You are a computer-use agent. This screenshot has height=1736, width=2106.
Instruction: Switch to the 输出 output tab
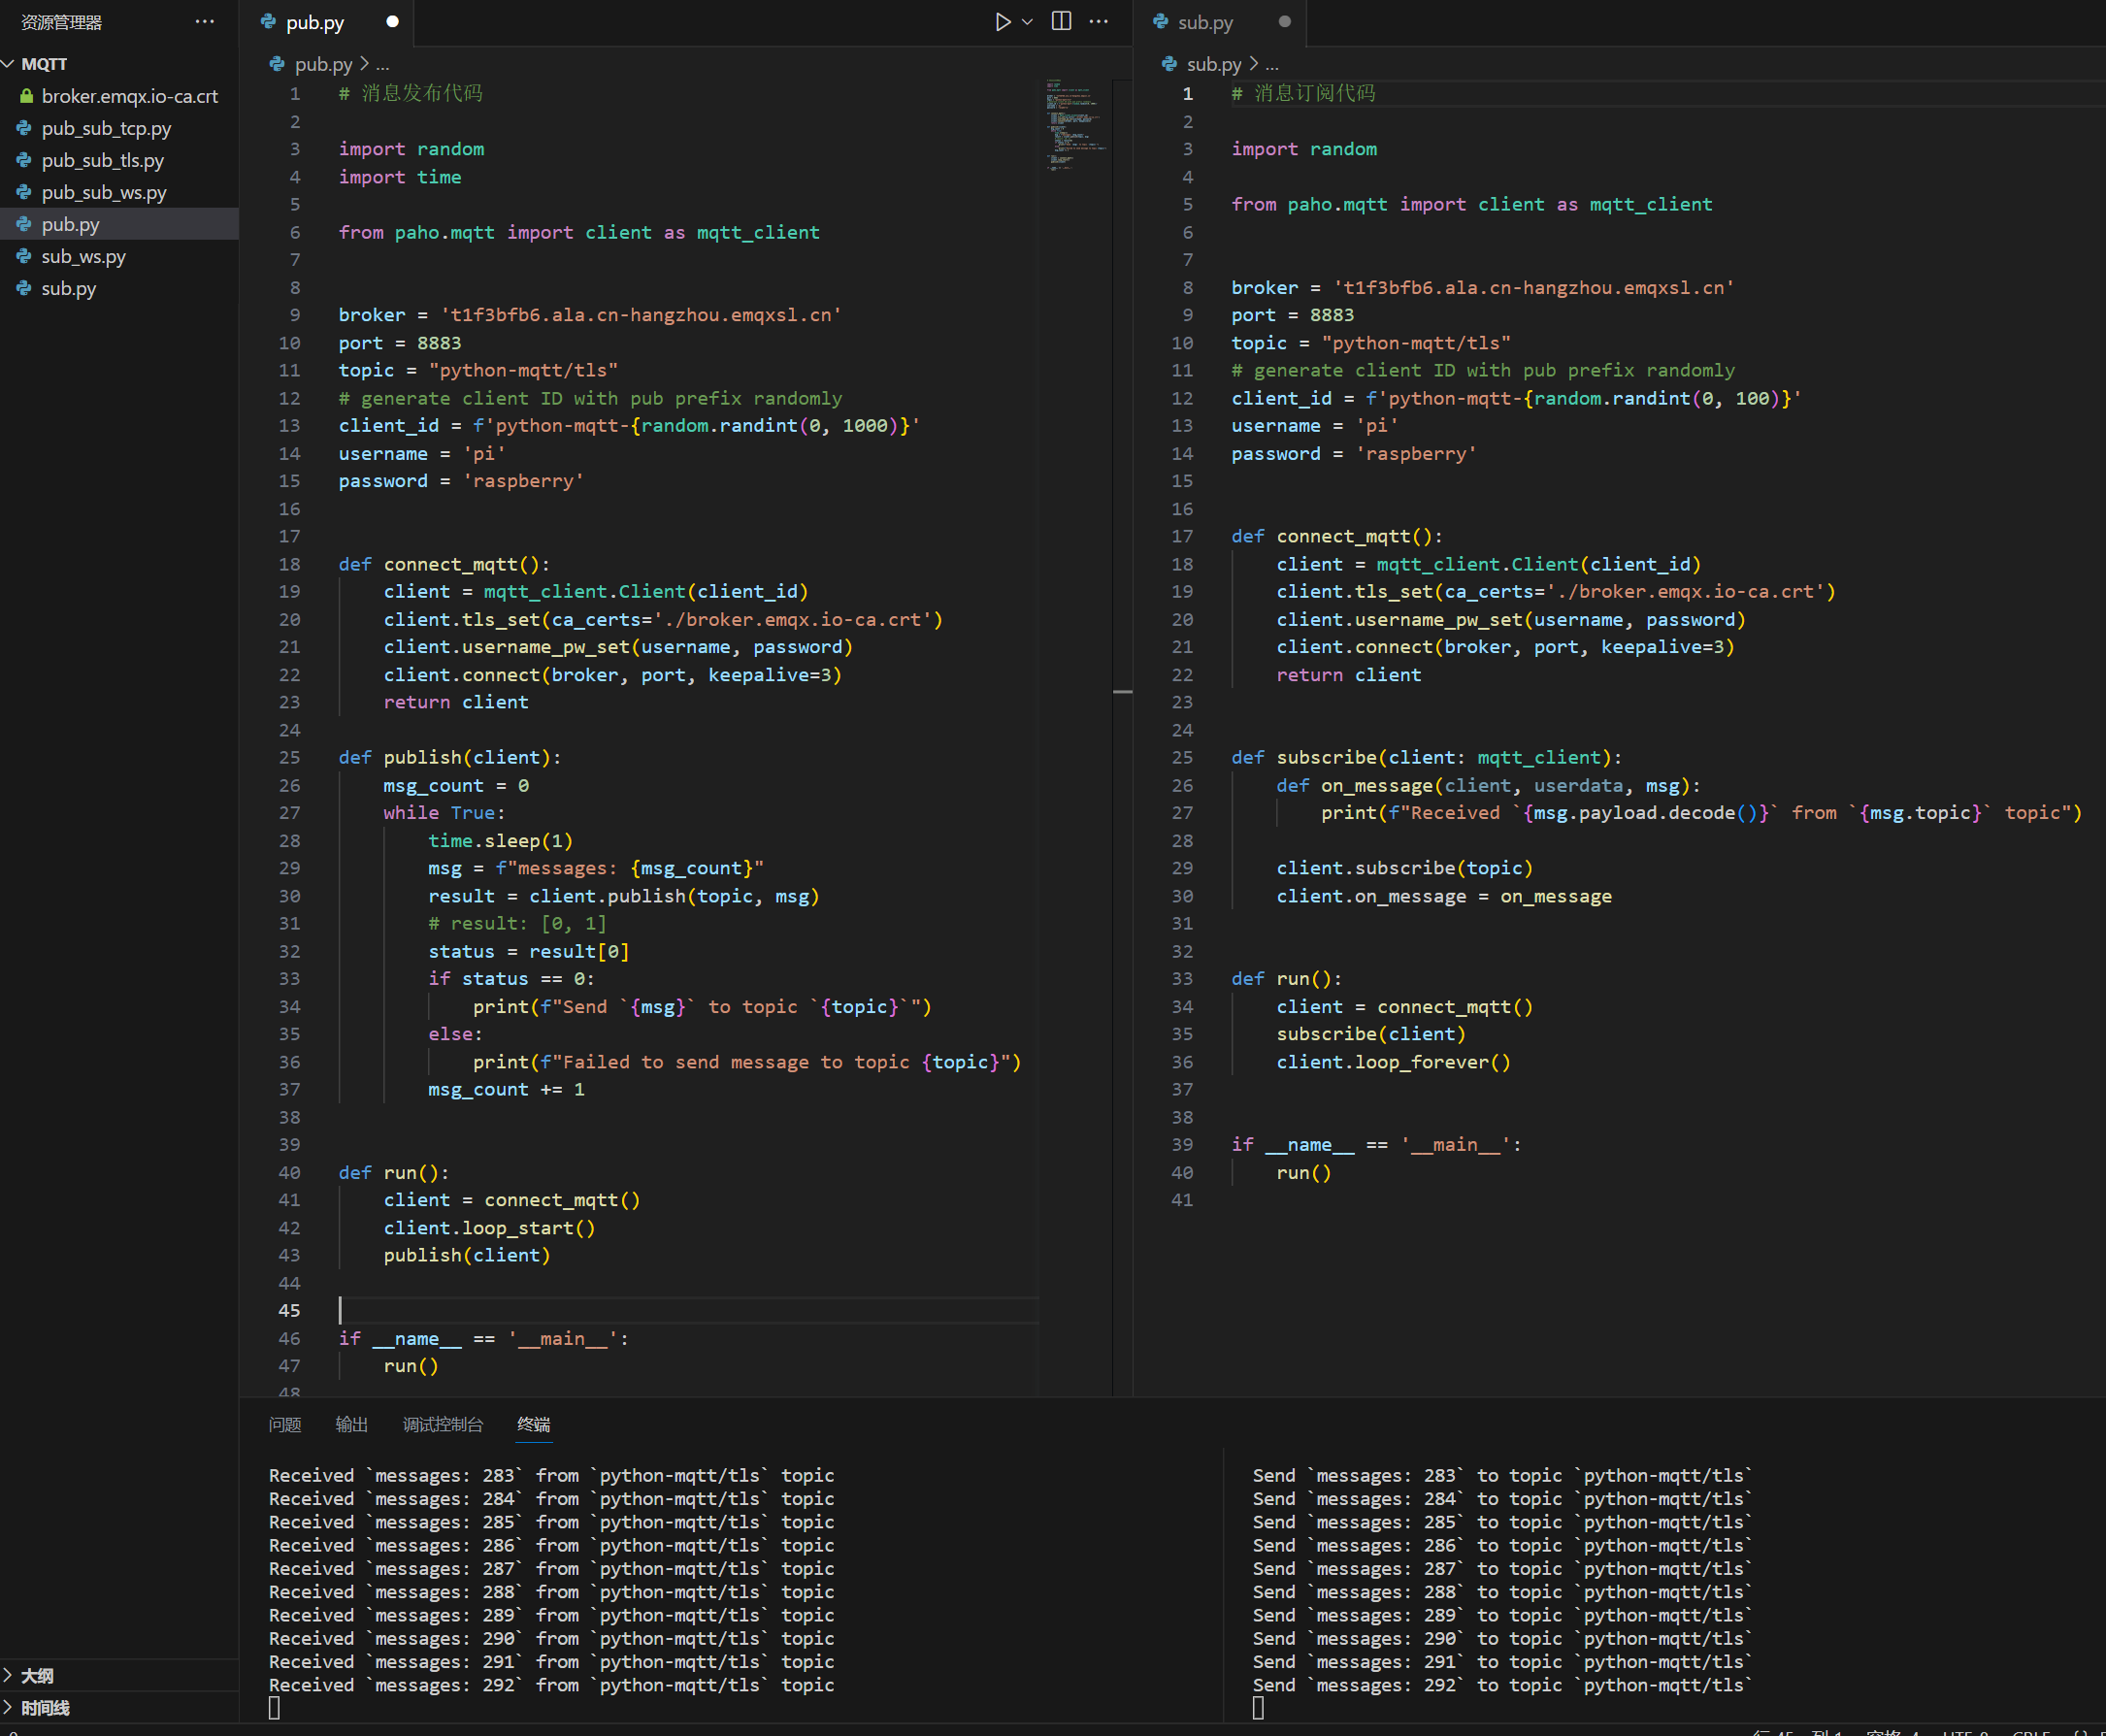point(351,1424)
